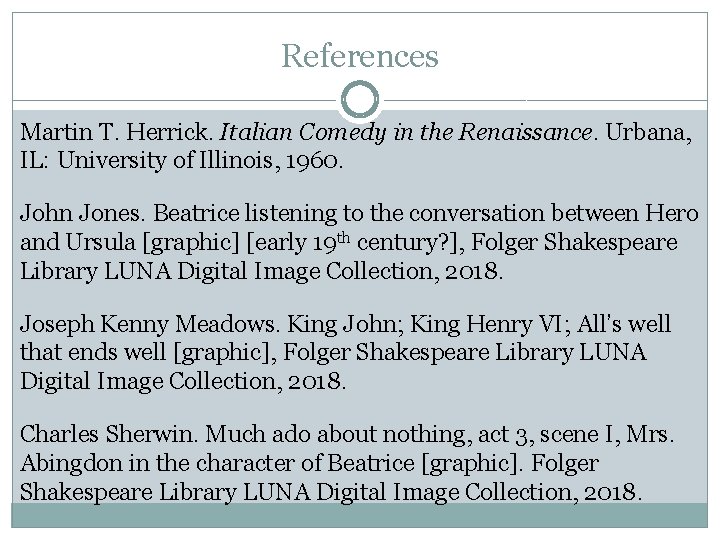Click the dark teal bar at slide bottom

360,515
